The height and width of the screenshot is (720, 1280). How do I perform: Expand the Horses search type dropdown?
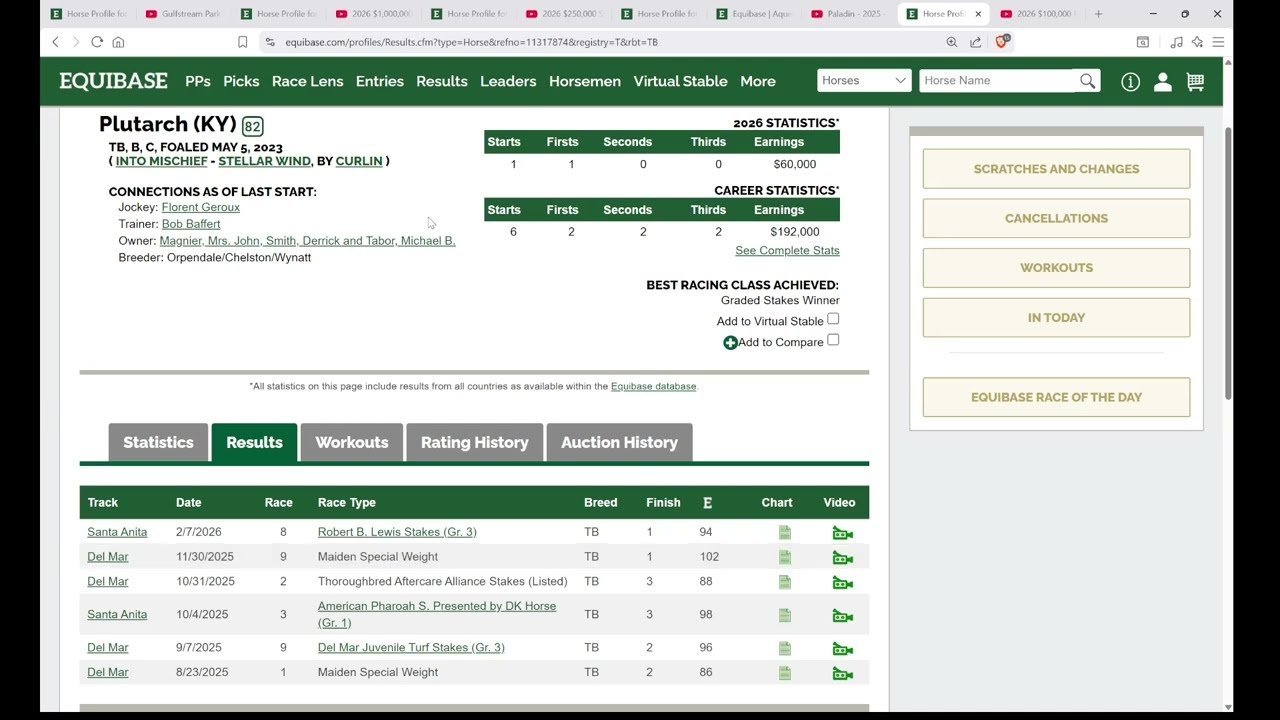864,81
